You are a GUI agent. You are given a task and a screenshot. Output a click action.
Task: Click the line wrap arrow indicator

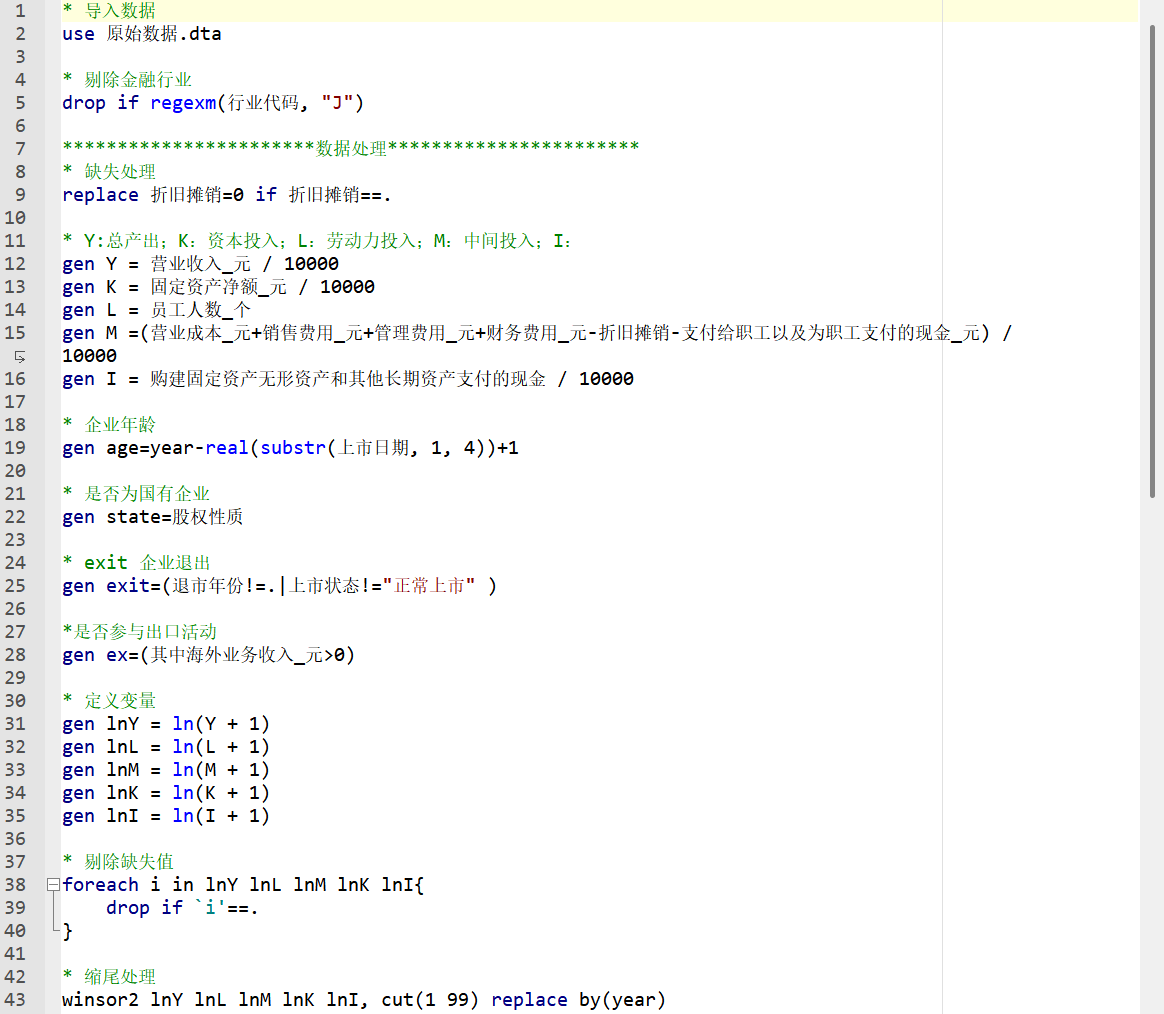click(x=20, y=356)
